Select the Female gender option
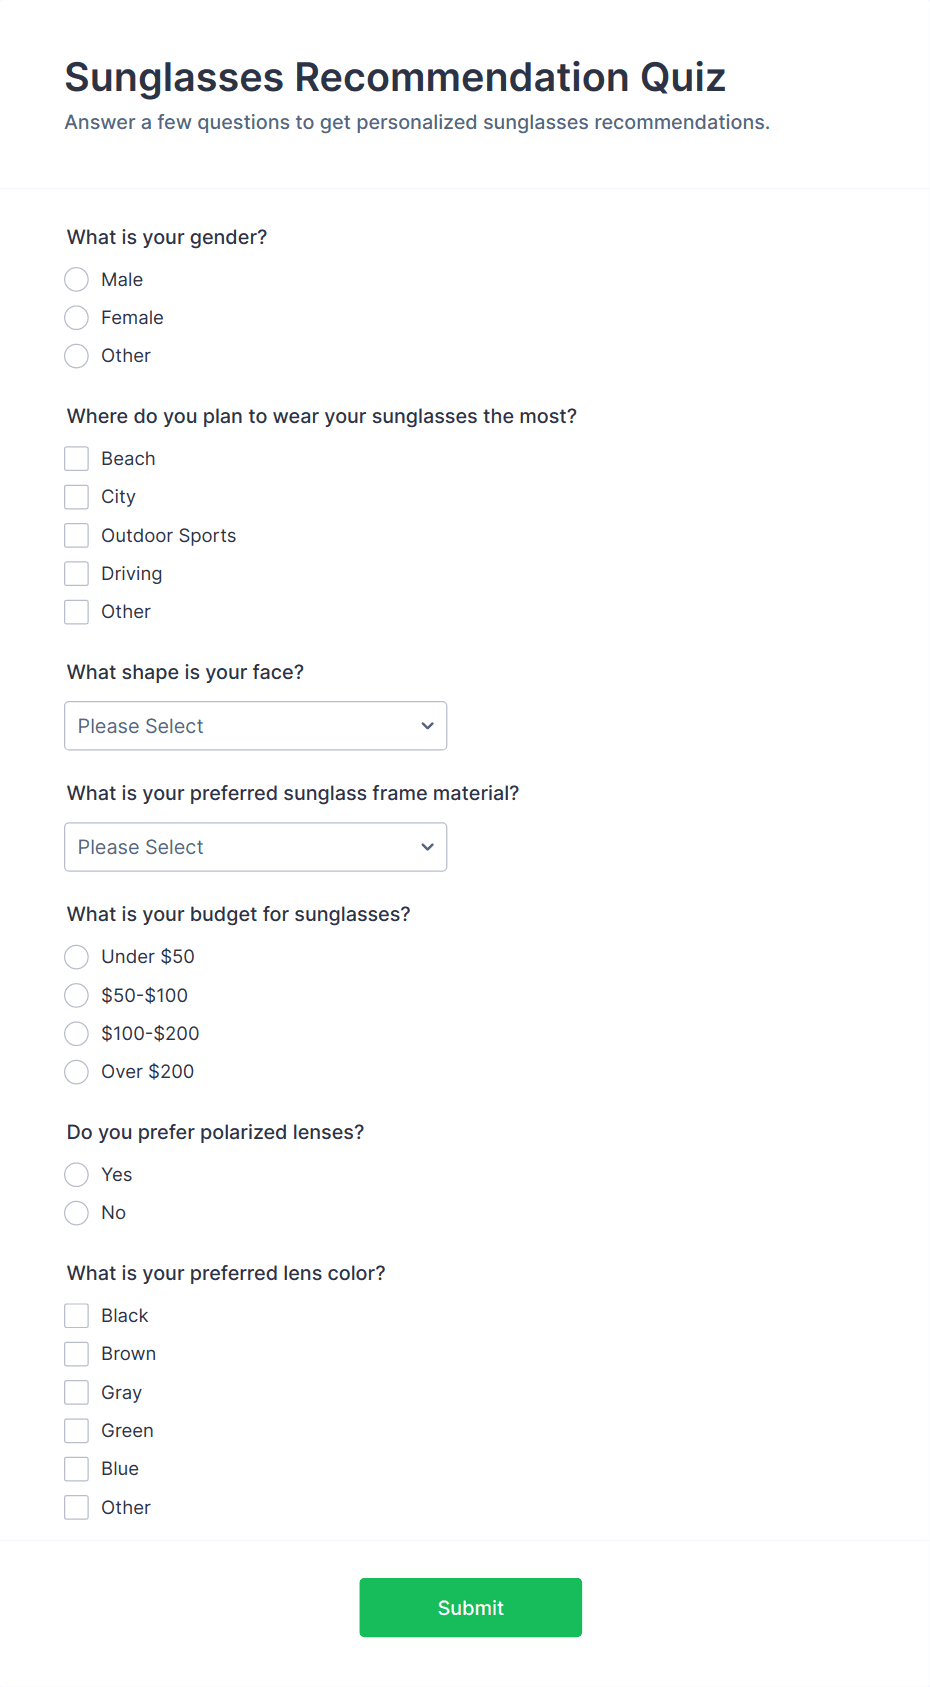The image size is (930, 1687). point(76,317)
